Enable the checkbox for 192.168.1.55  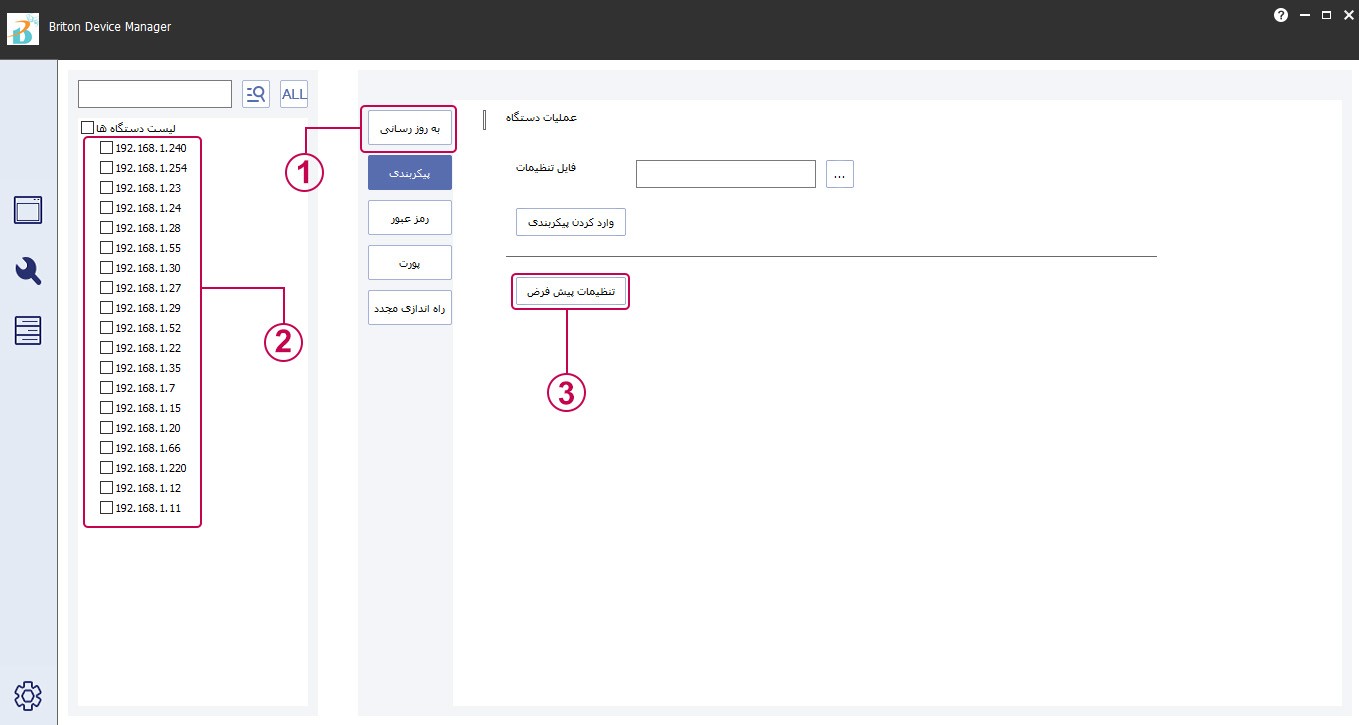106,248
